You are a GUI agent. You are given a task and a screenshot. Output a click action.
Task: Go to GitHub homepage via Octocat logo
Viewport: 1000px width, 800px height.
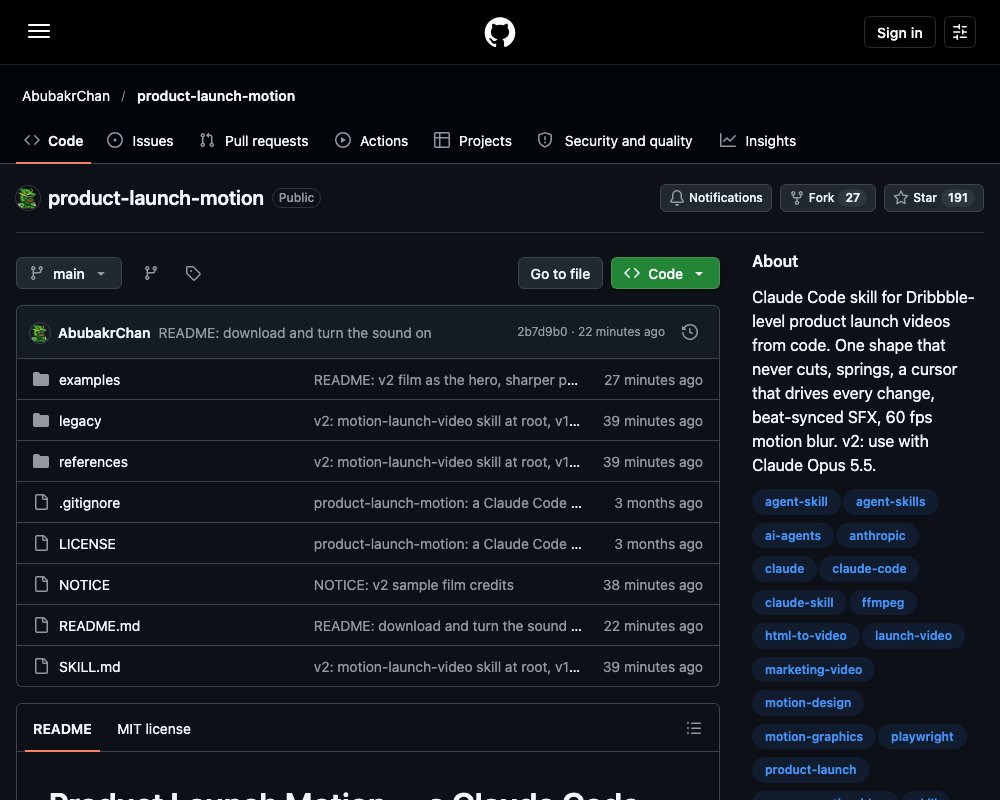coord(500,32)
